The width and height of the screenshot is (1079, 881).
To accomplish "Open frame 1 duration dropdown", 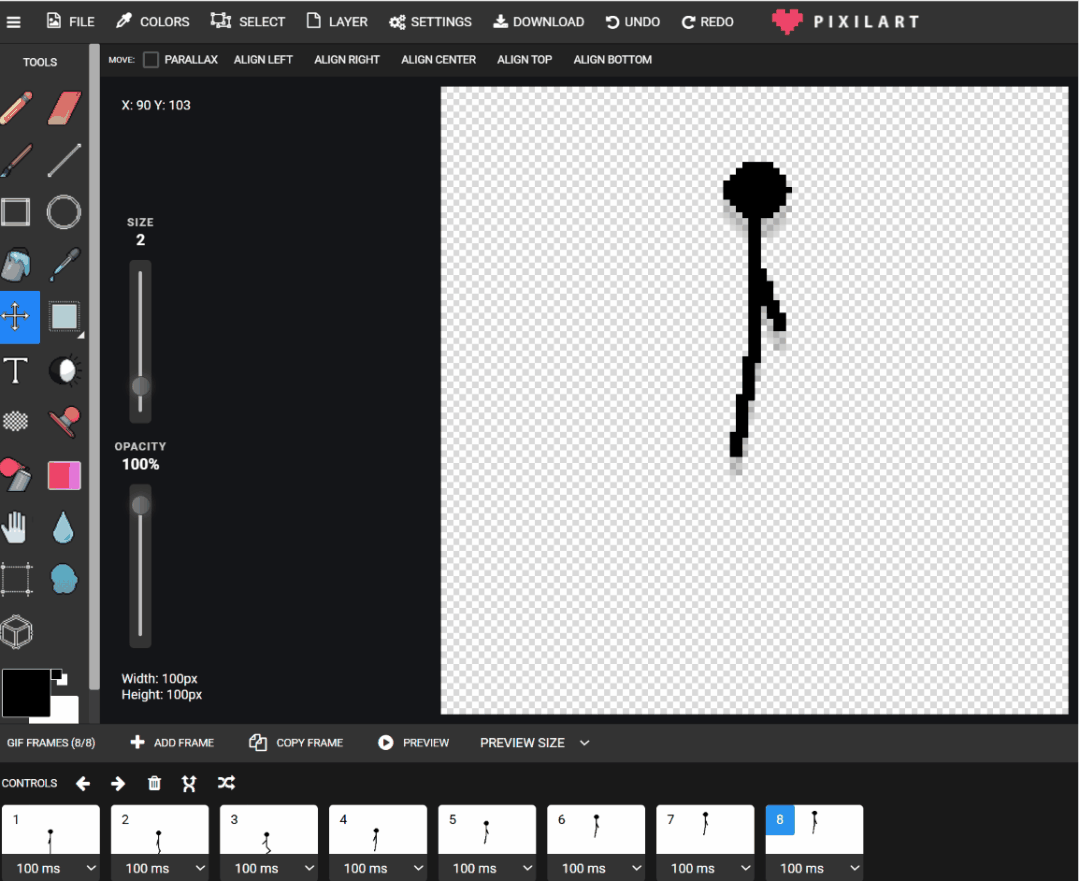I will point(51,869).
